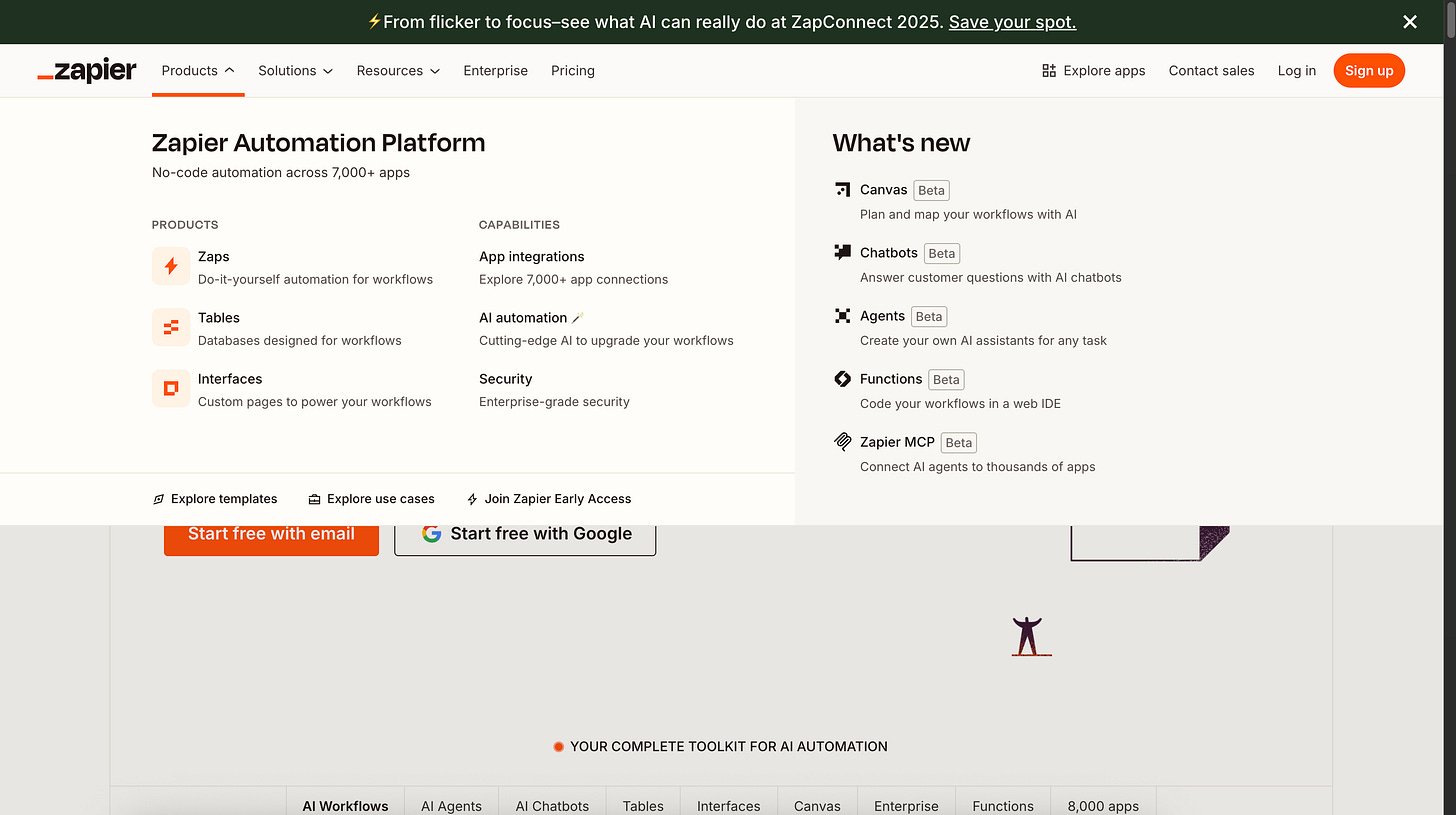Click 'Create your own AI assistants' description

(983, 341)
